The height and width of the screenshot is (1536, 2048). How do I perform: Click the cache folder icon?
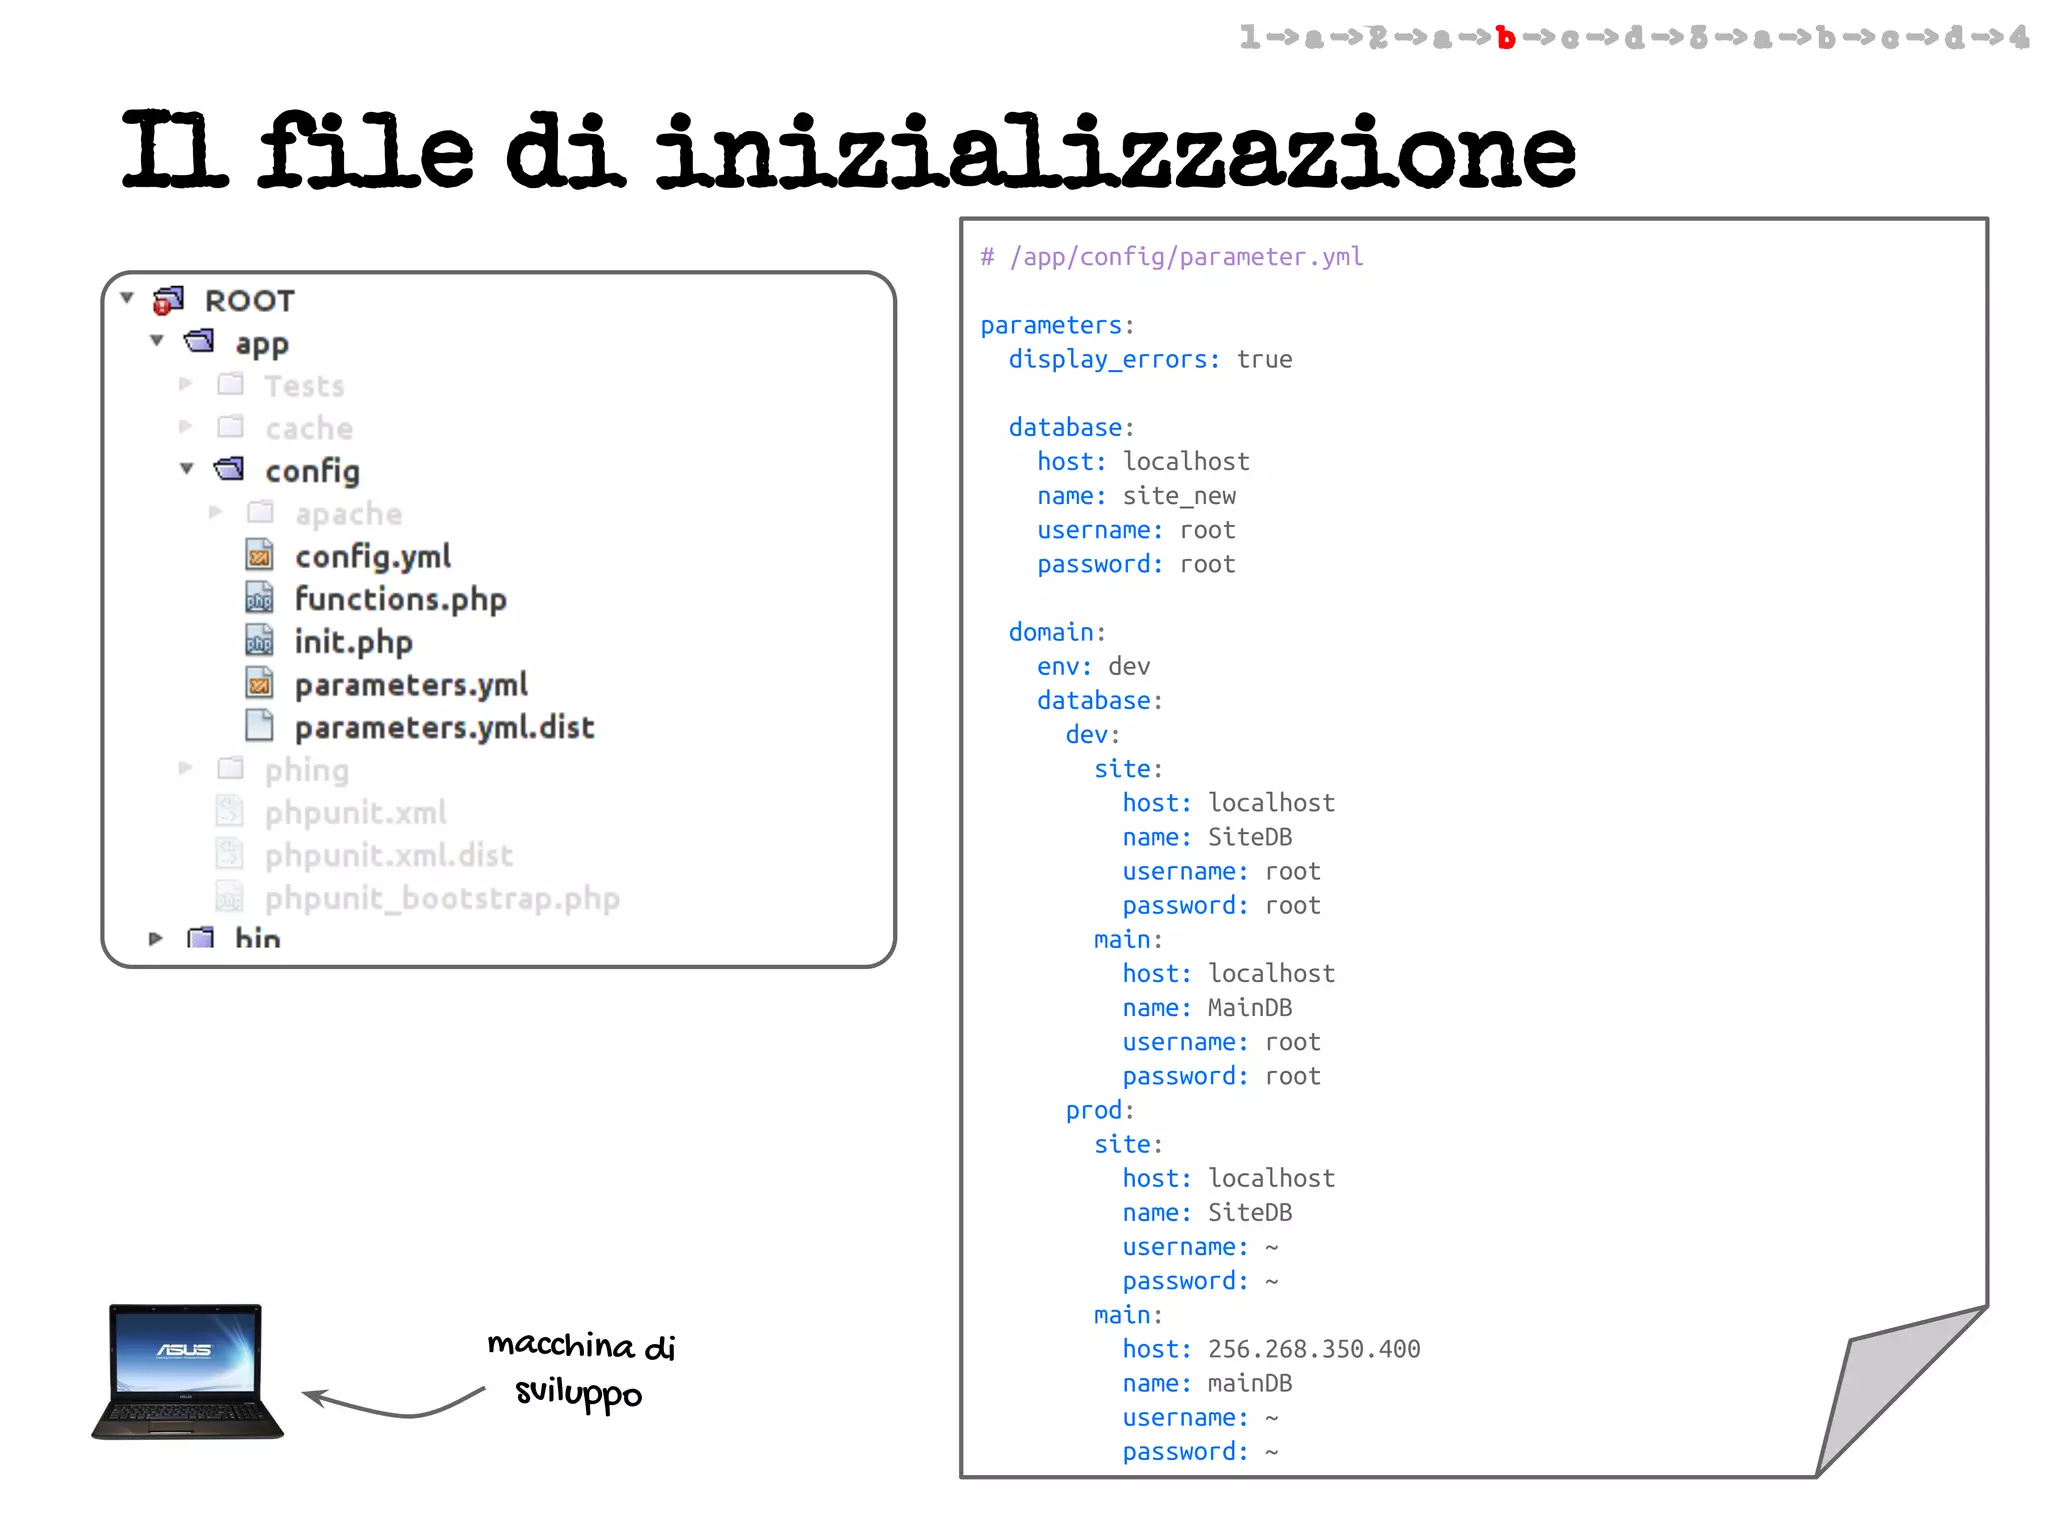point(230,427)
